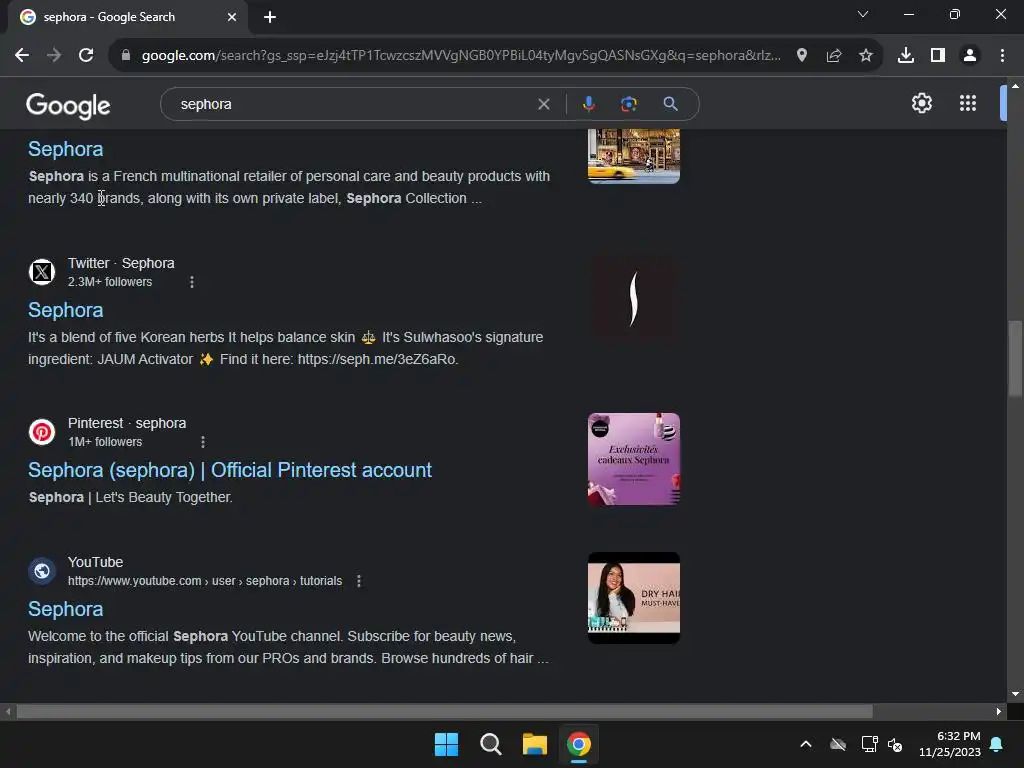The height and width of the screenshot is (768, 1024).
Task: Click the purple Pinterest thumbnail
Action: coord(633,459)
